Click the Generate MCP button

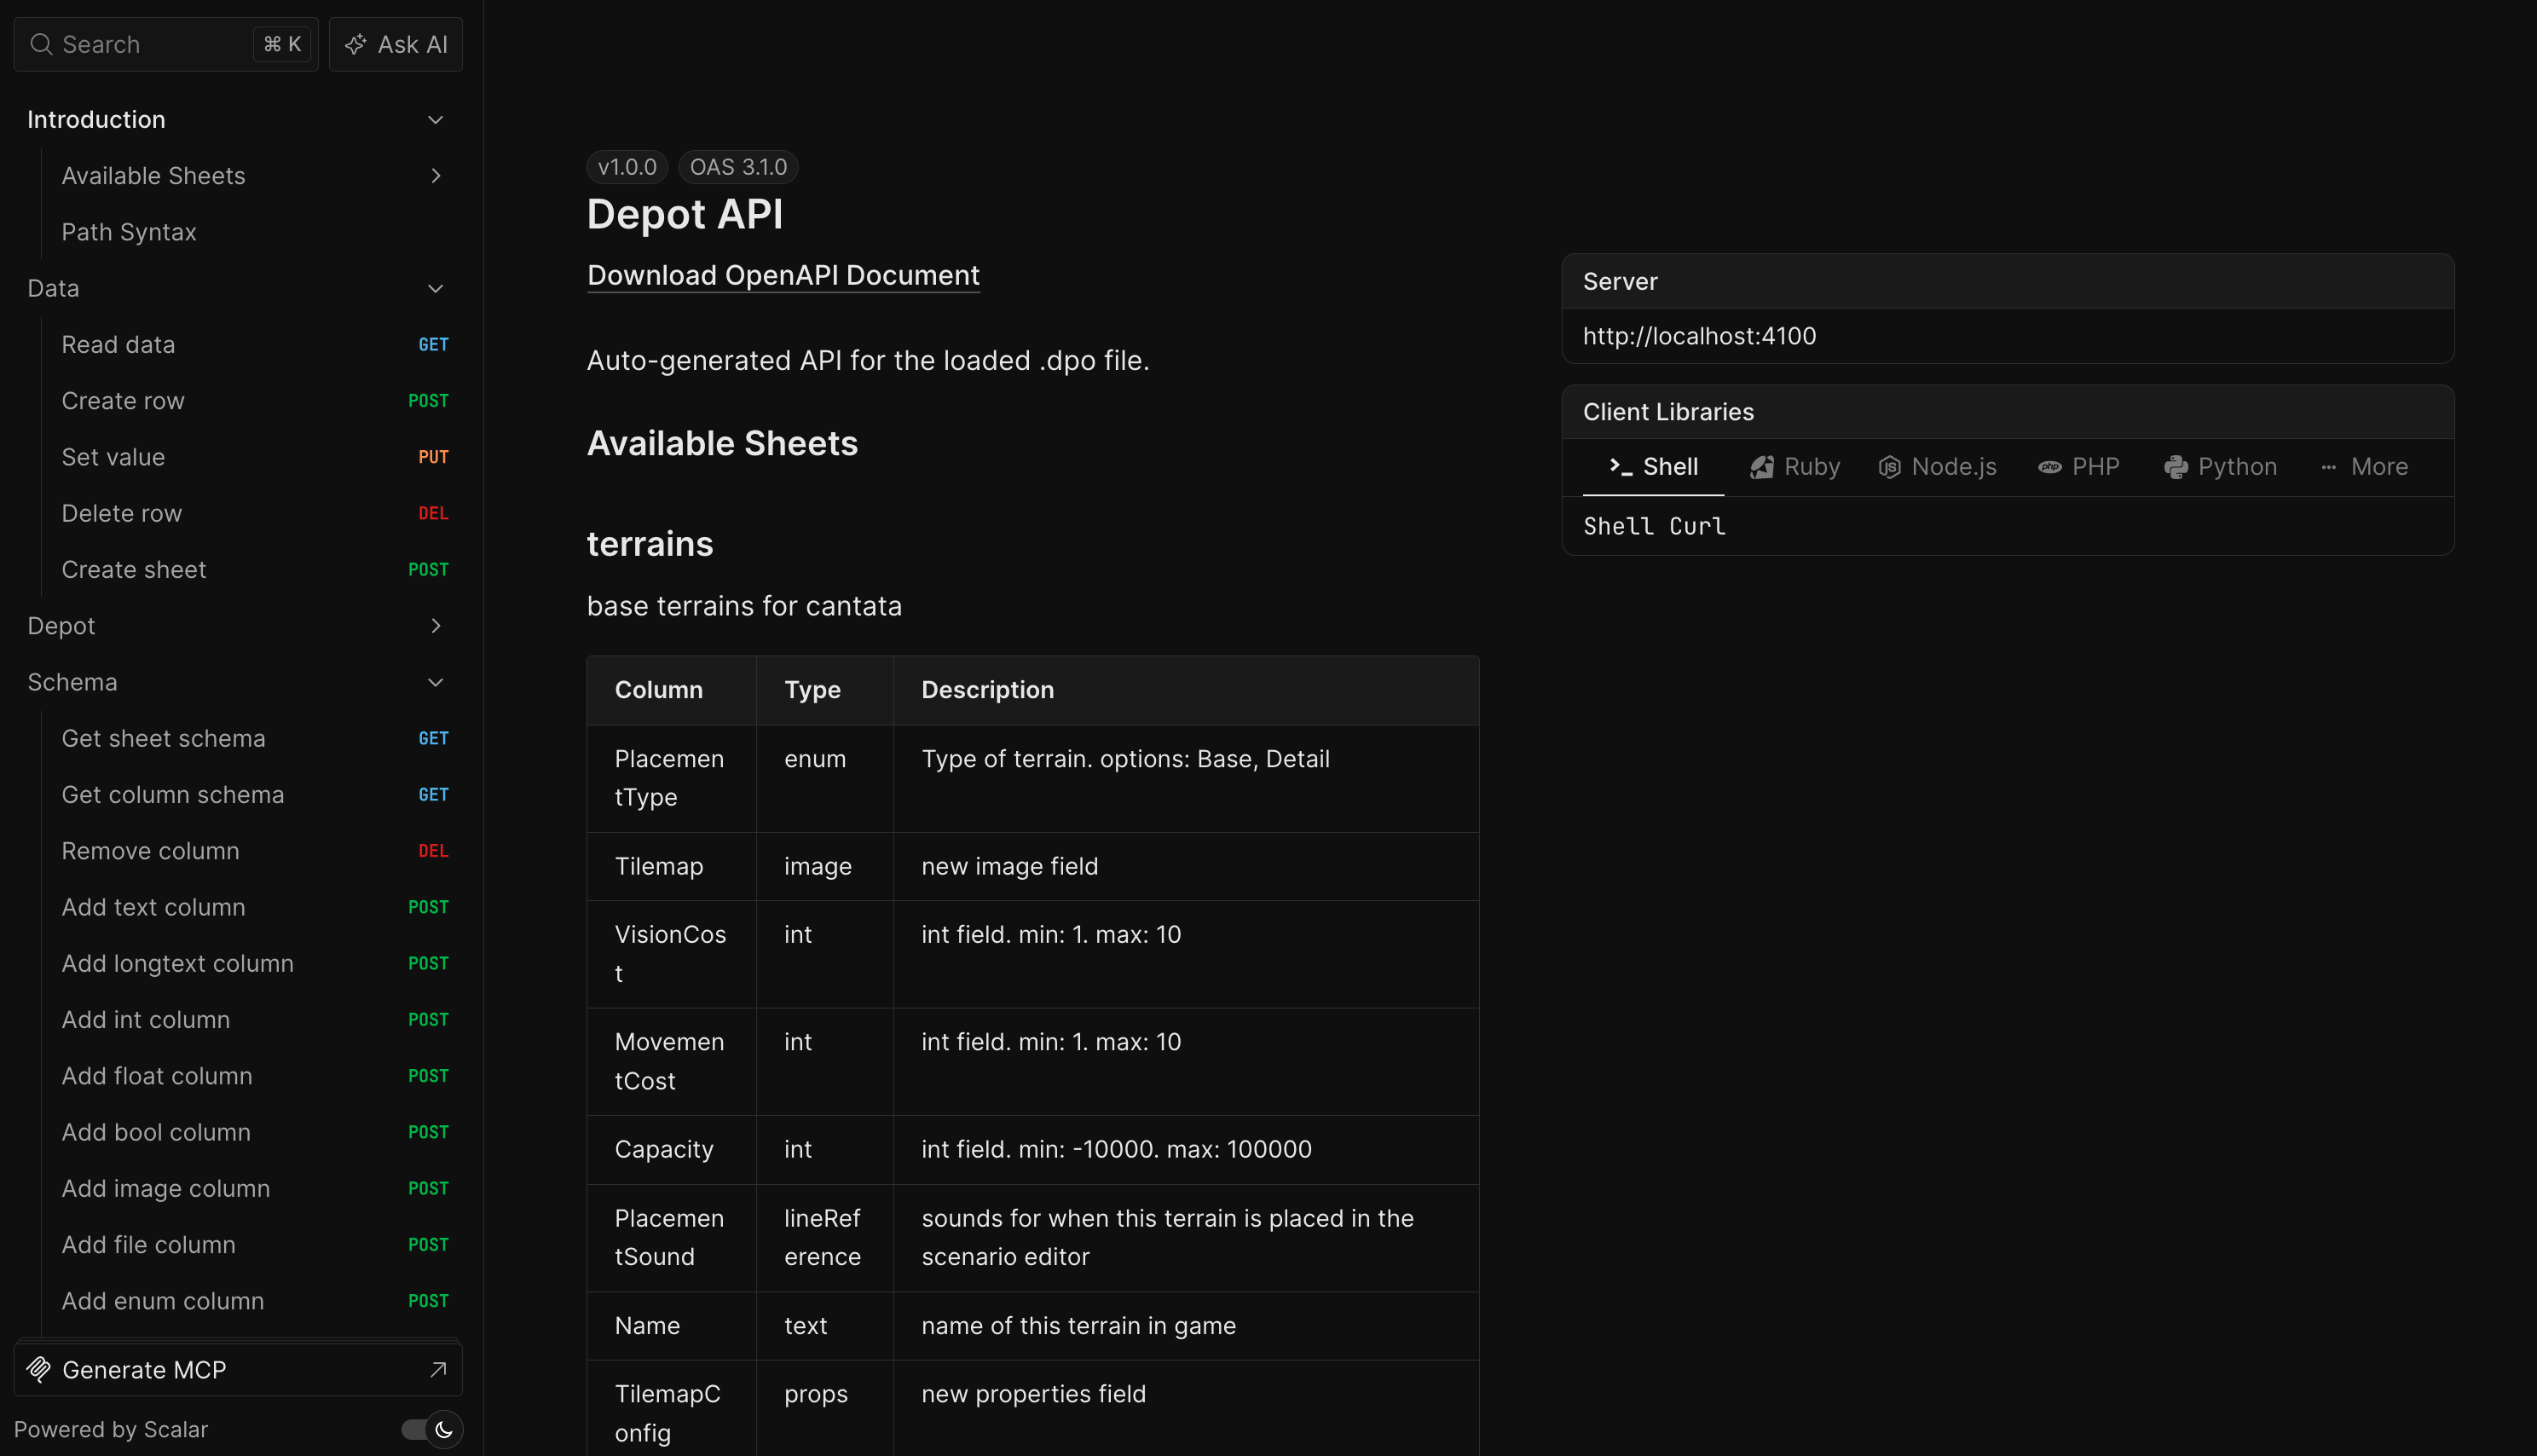tap(145, 1369)
